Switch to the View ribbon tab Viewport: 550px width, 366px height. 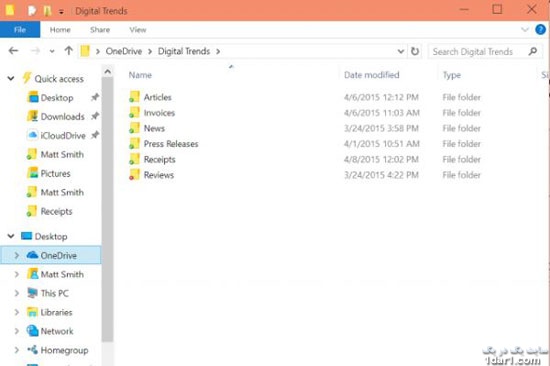pyautogui.click(x=138, y=30)
